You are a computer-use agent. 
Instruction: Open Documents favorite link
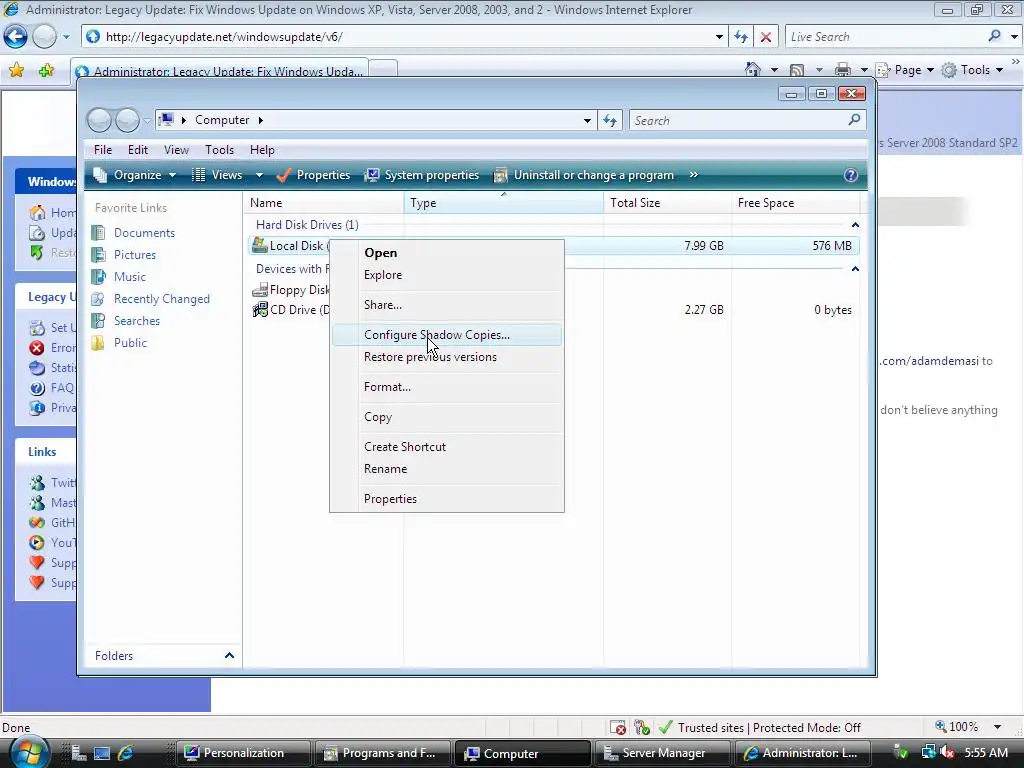pos(144,232)
